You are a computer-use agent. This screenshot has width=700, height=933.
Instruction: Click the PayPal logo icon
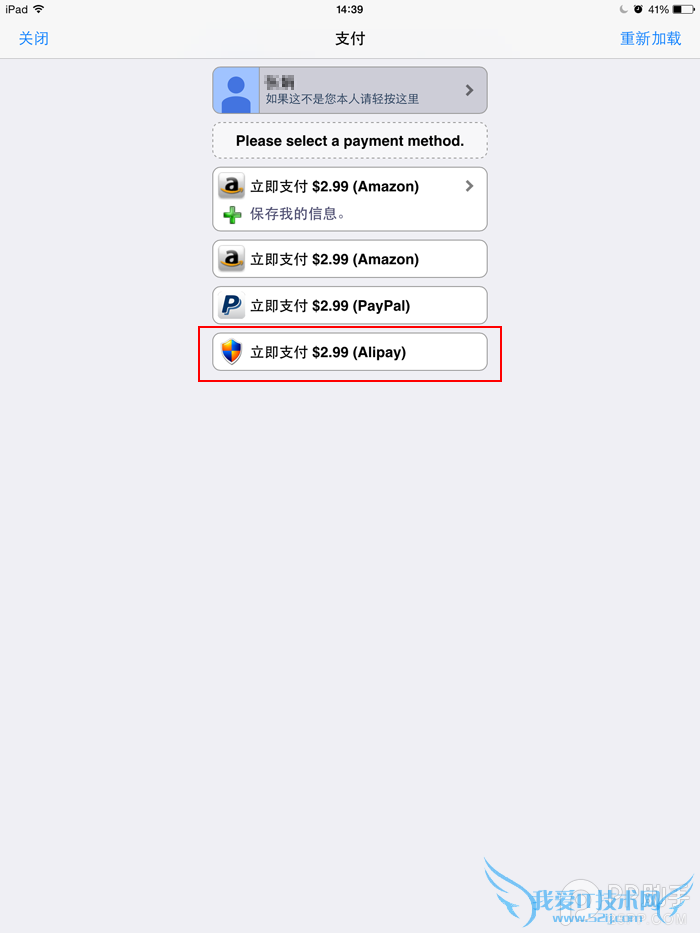click(232, 305)
